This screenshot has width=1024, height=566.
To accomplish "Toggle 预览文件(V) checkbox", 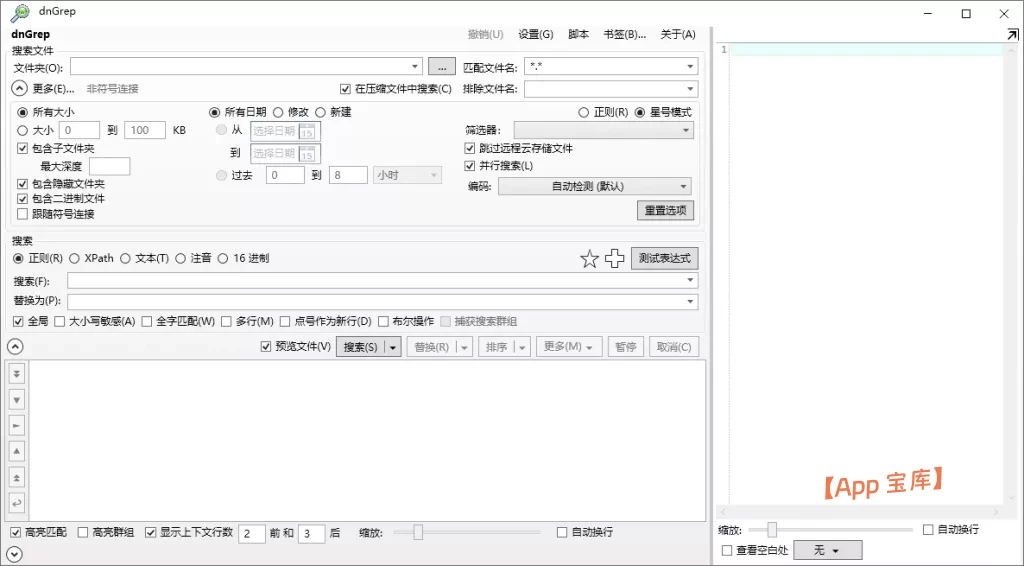I will 265,347.
